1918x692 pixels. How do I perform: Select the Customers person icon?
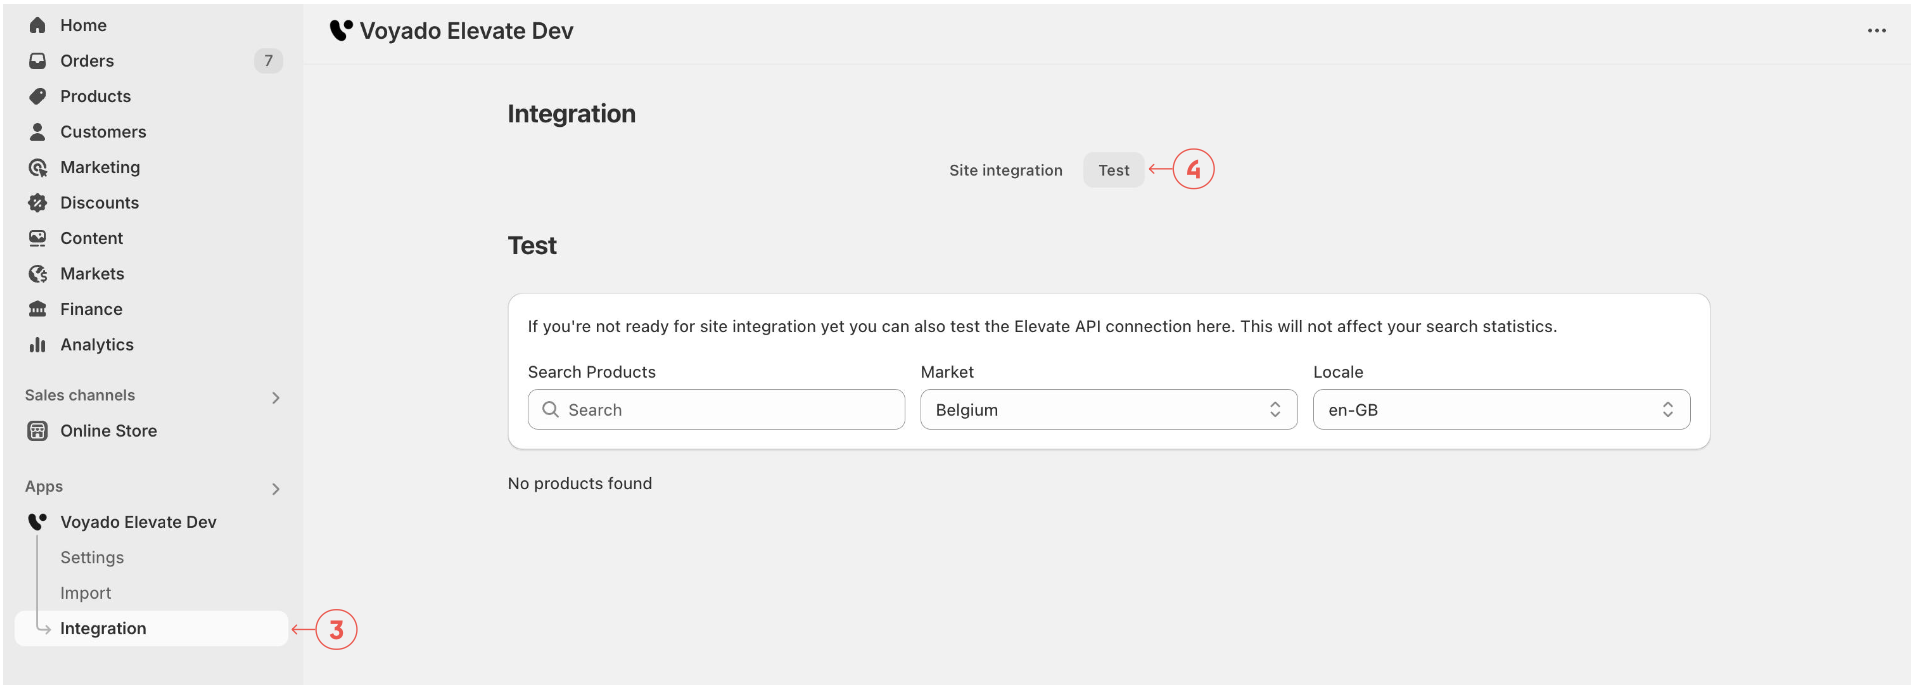[38, 132]
